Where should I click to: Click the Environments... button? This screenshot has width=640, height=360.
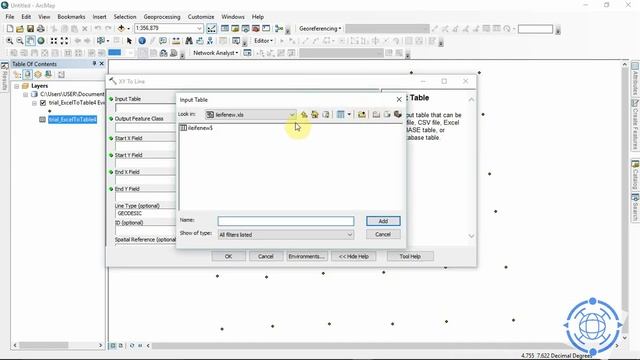tap(306, 256)
